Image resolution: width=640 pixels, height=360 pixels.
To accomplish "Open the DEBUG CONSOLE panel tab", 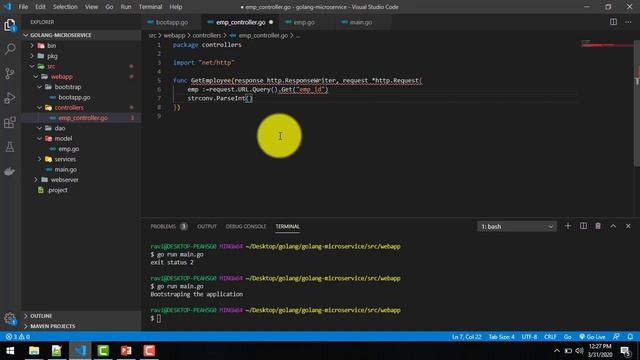I will 246,227.
